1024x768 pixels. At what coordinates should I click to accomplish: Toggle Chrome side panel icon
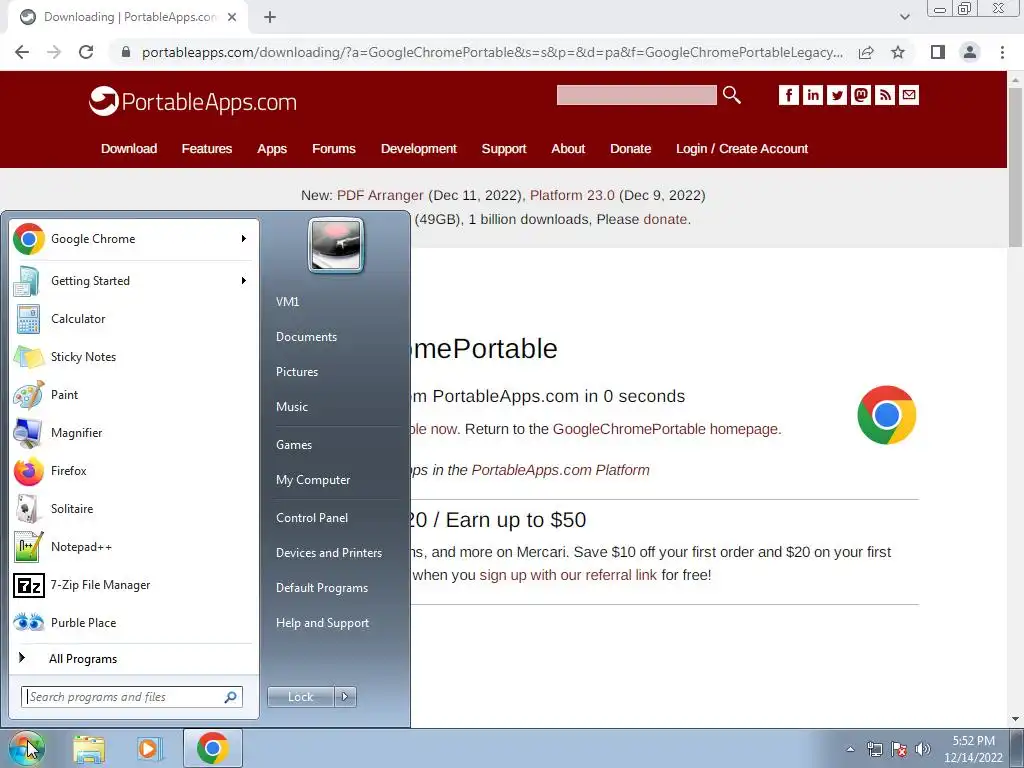[x=938, y=52]
